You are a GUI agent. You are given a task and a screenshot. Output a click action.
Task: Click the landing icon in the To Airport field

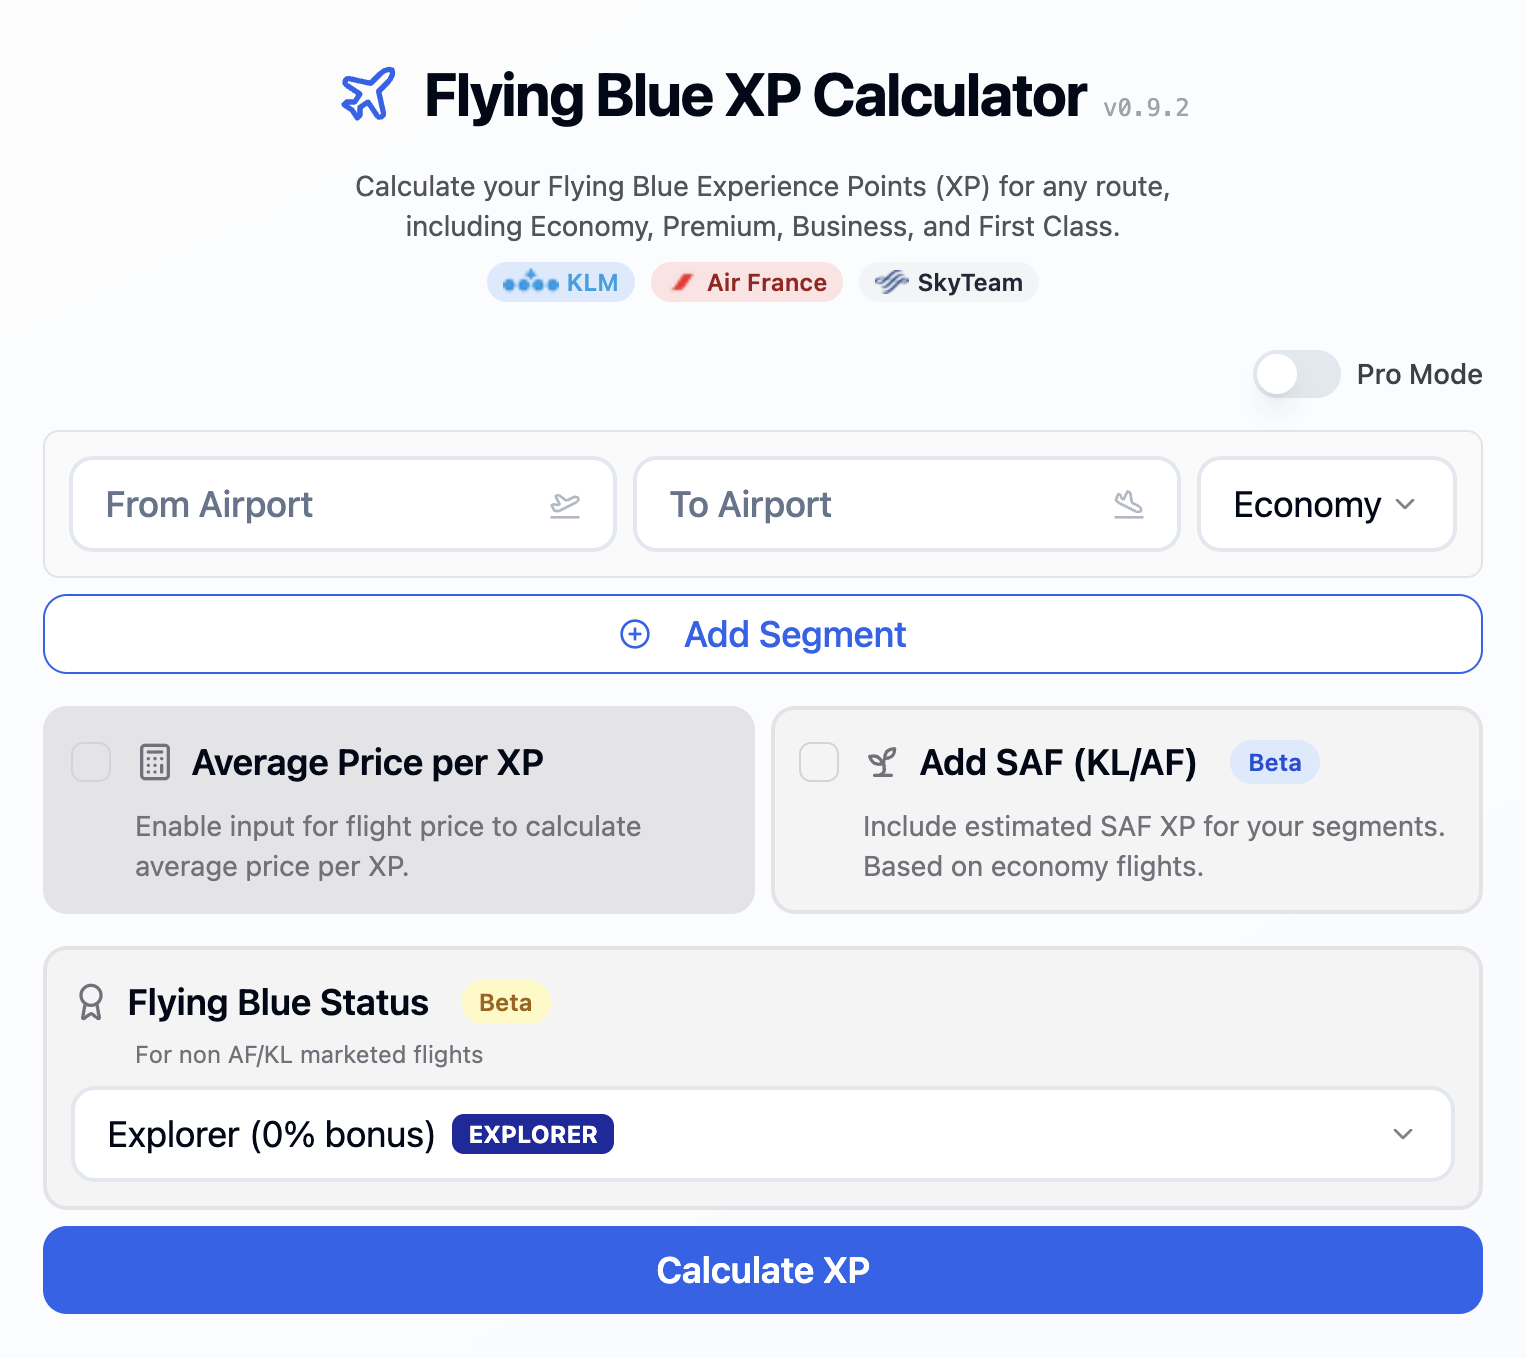click(1130, 505)
